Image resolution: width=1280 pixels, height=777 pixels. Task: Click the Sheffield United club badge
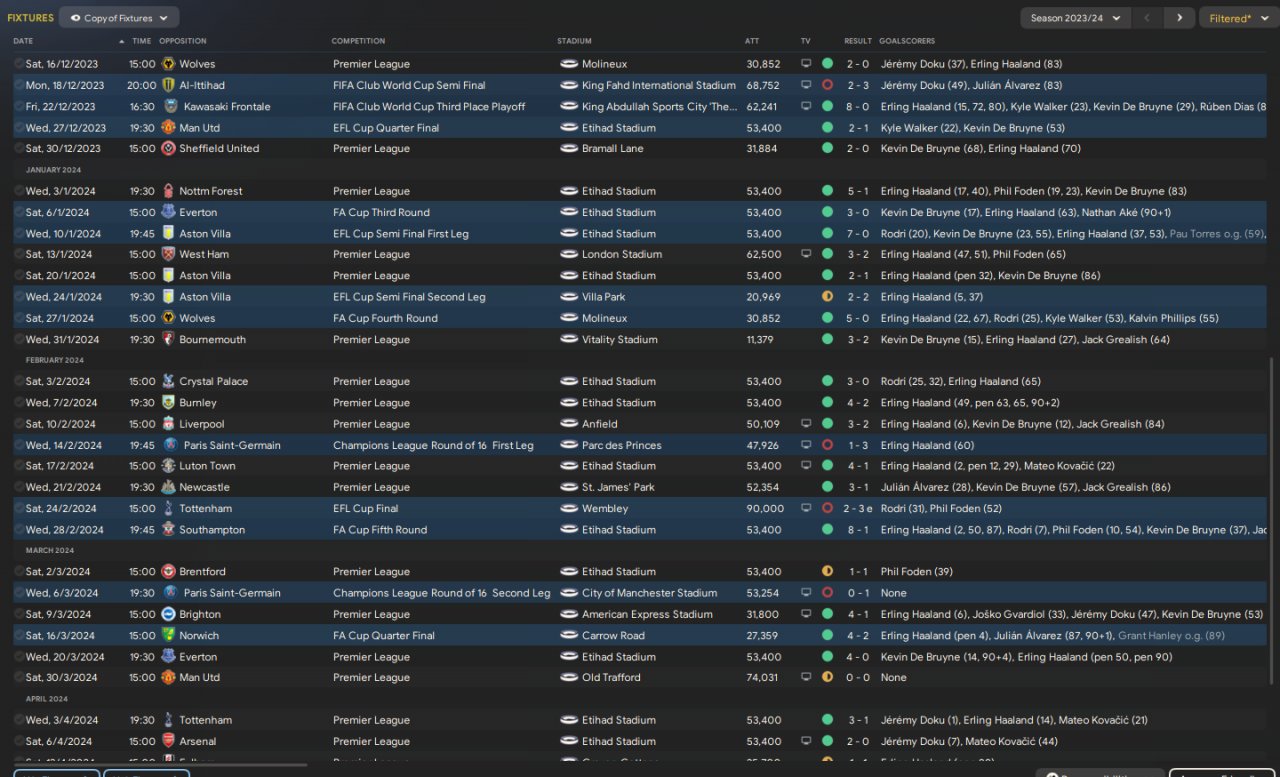[168, 148]
